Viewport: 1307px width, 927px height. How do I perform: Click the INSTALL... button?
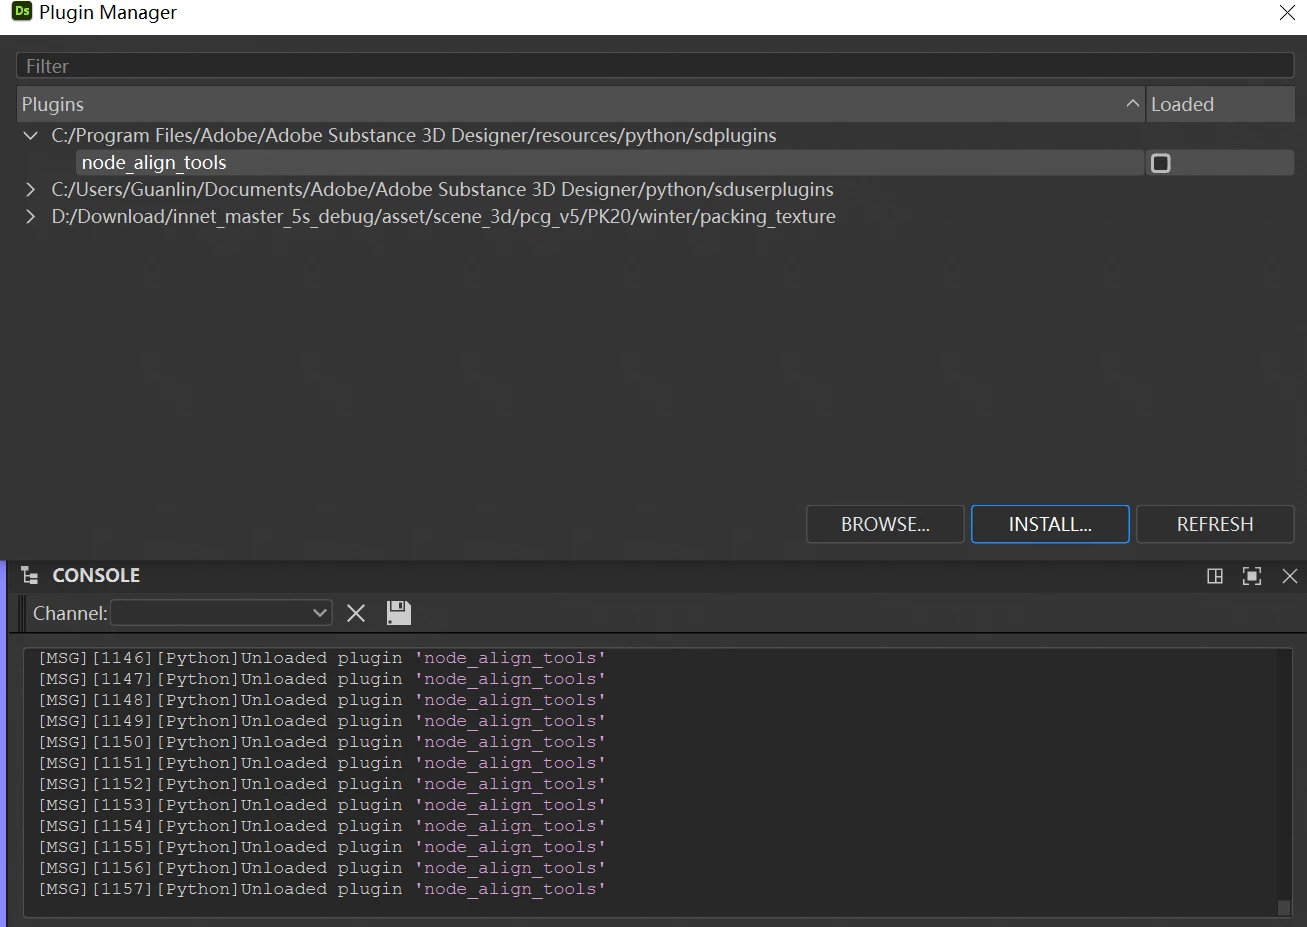tap(1050, 524)
